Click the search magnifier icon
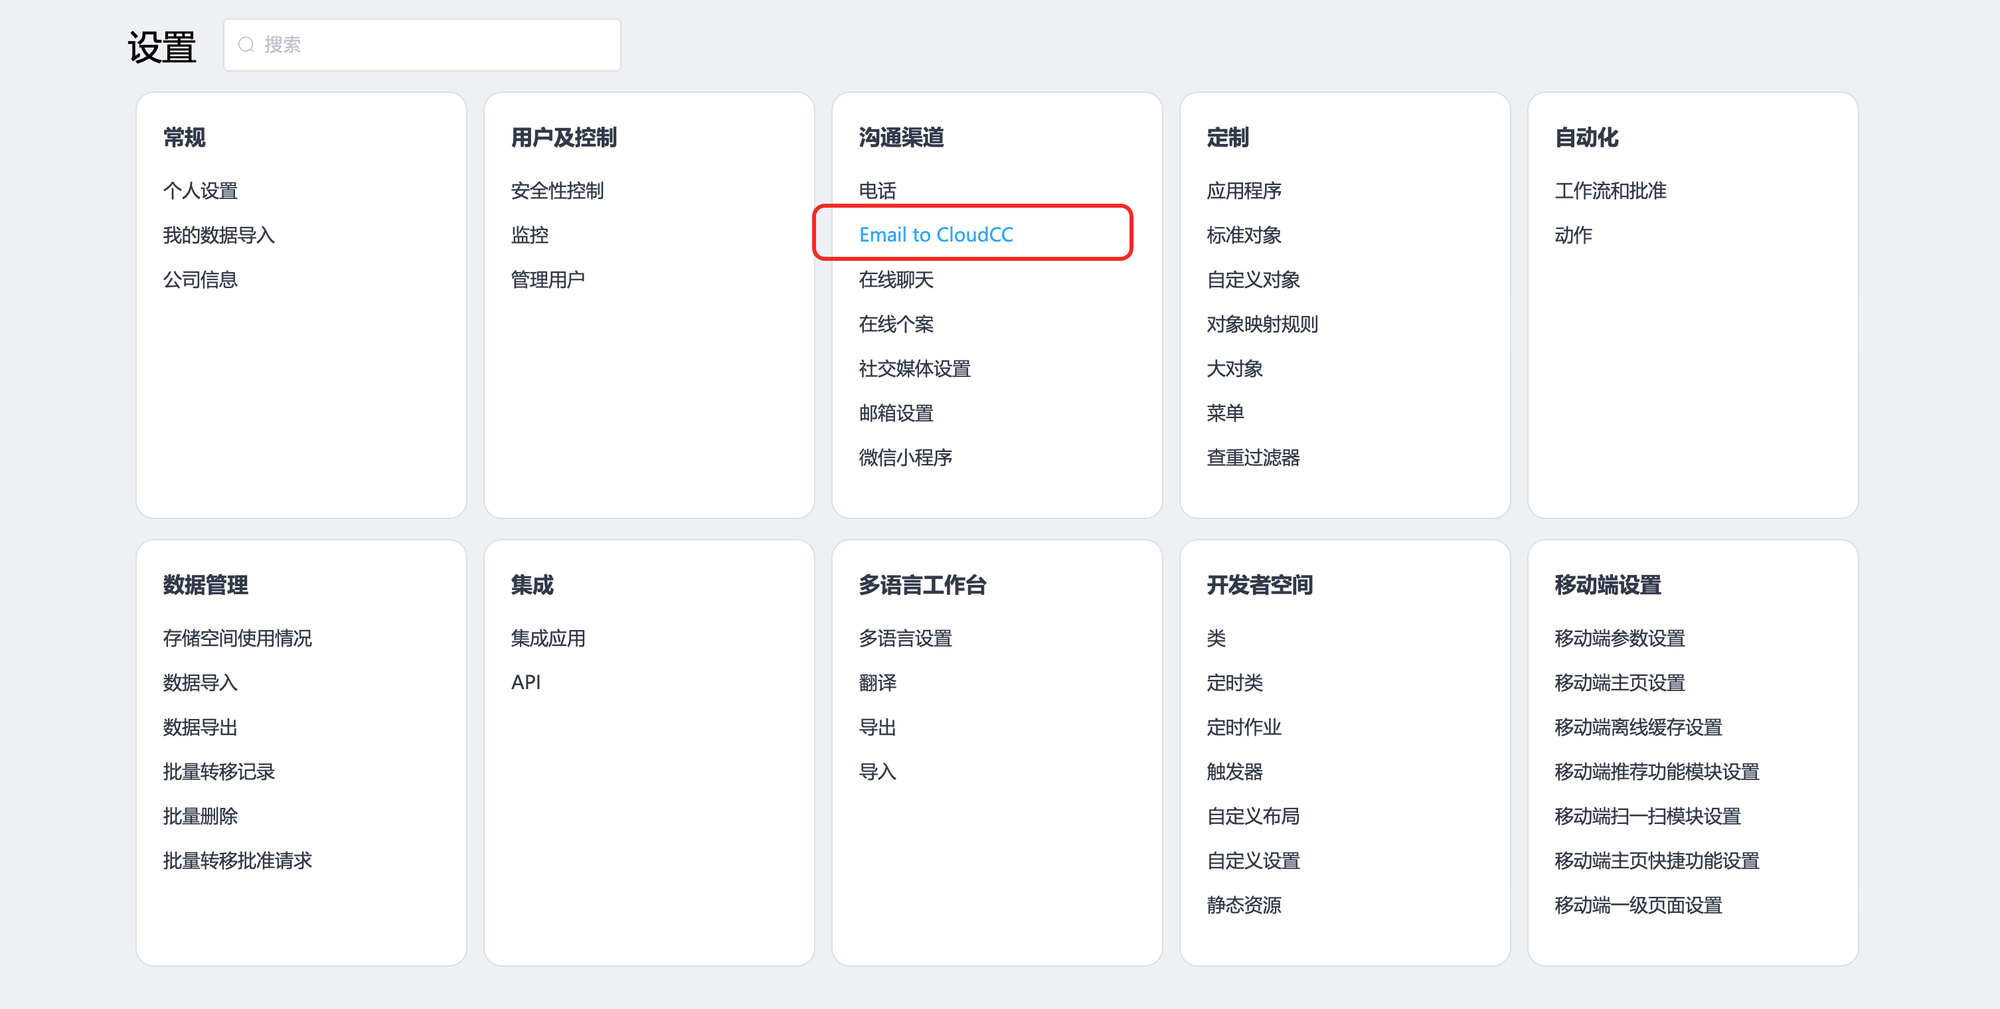Viewport: 2000px width, 1009px height. click(x=246, y=45)
